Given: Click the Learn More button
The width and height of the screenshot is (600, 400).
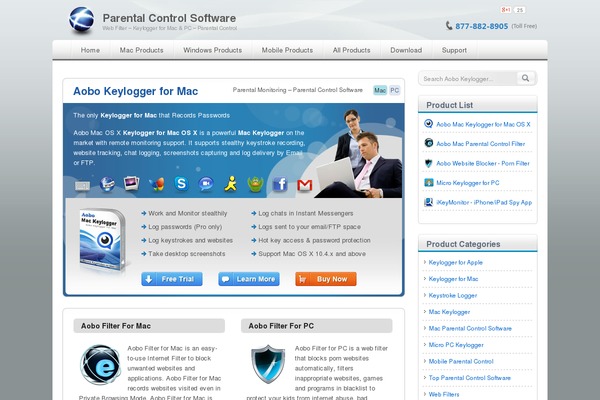Looking at the screenshot, I should (x=249, y=279).
